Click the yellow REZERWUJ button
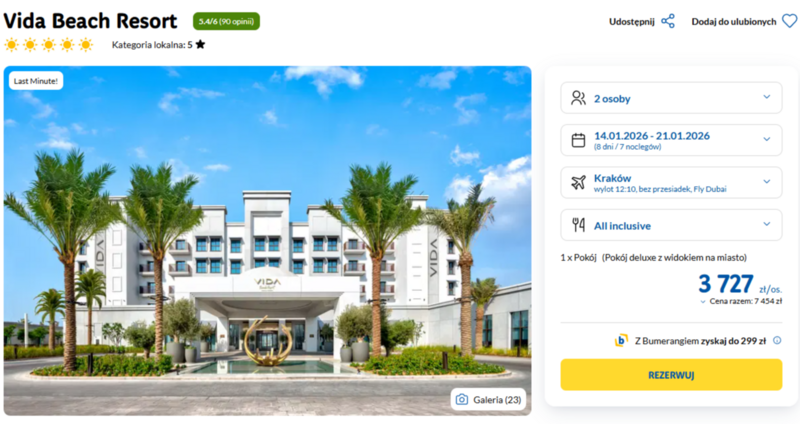Viewport: 800px width, 424px height. click(x=671, y=375)
